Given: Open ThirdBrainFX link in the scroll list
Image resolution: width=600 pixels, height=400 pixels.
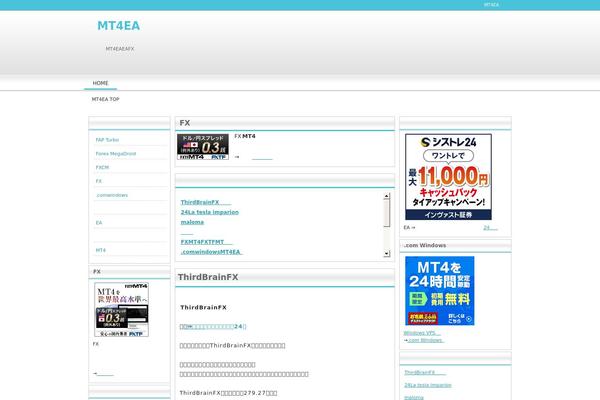Looking at the screenshot, I should point(206,202).
